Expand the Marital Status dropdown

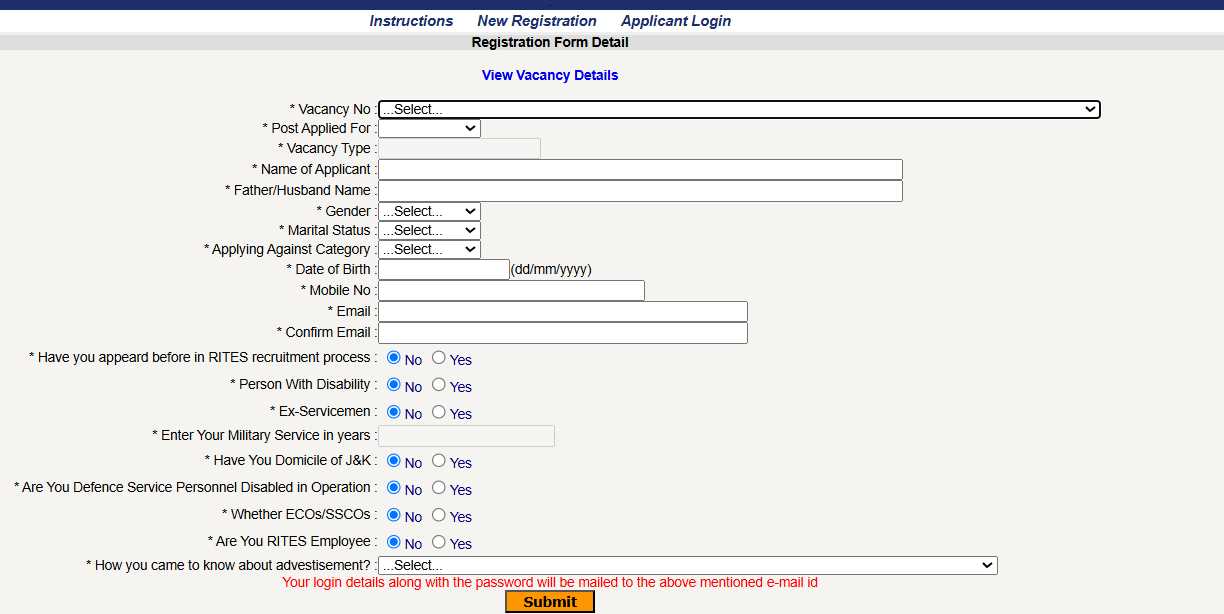tap(429, 230)
